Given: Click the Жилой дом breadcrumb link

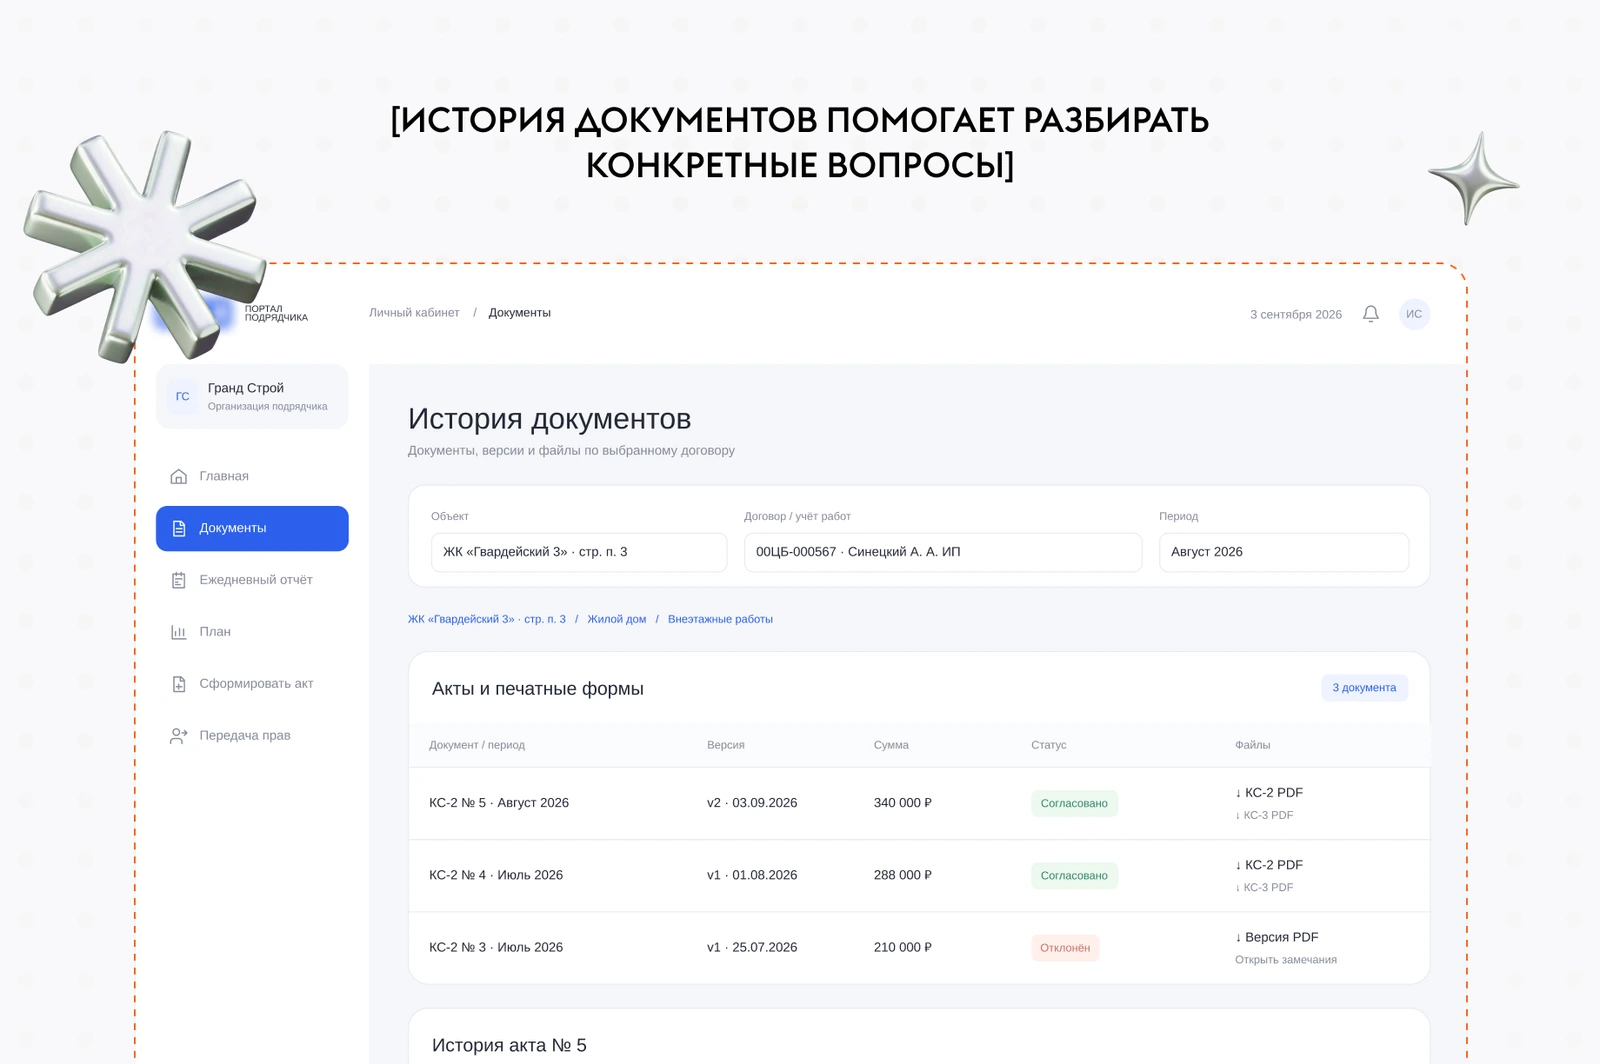Looking at the screenshot, I should (617, 619).
